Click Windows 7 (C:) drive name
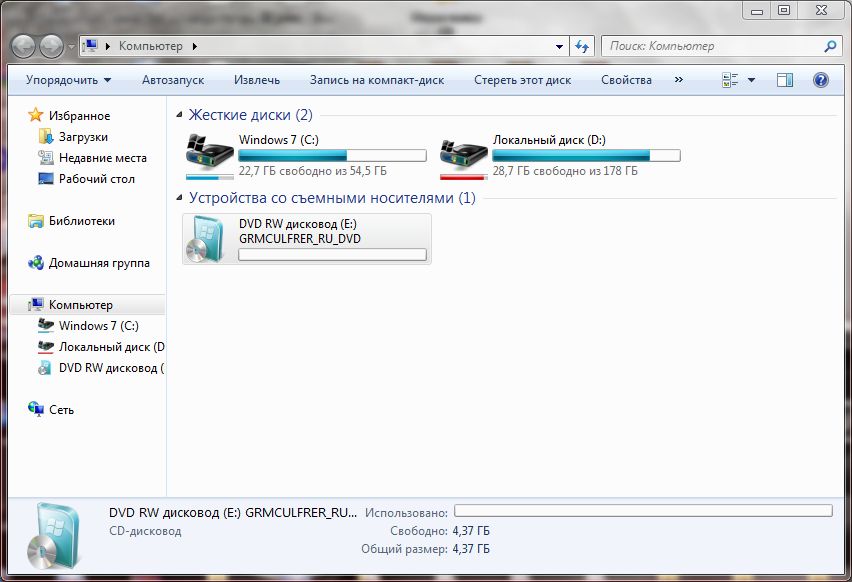This screenshot has width=852, height=582. tap(279, 140)
